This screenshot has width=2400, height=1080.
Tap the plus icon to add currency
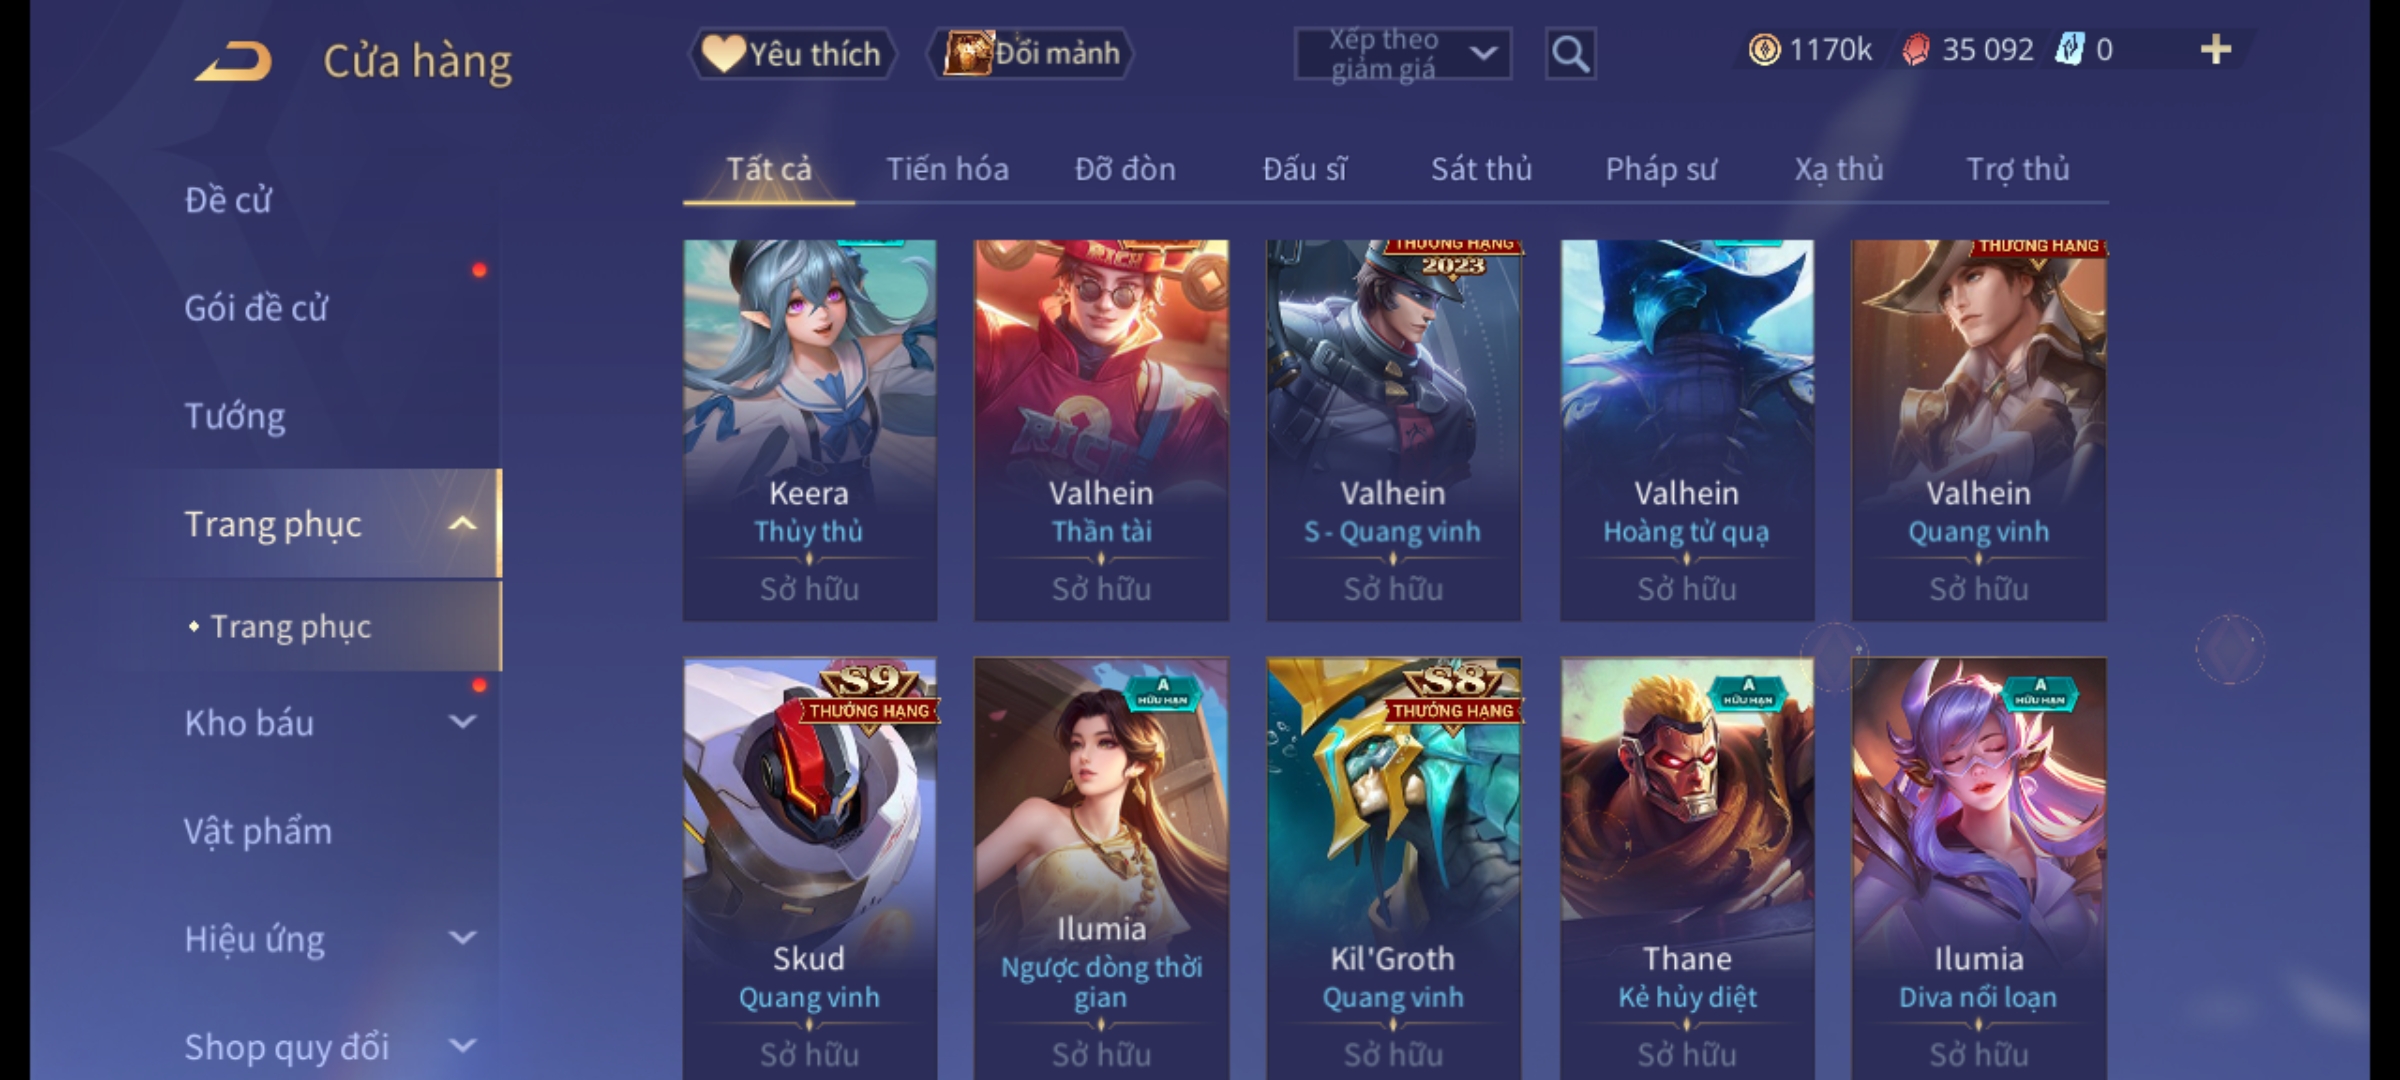tap(2216, 49)
